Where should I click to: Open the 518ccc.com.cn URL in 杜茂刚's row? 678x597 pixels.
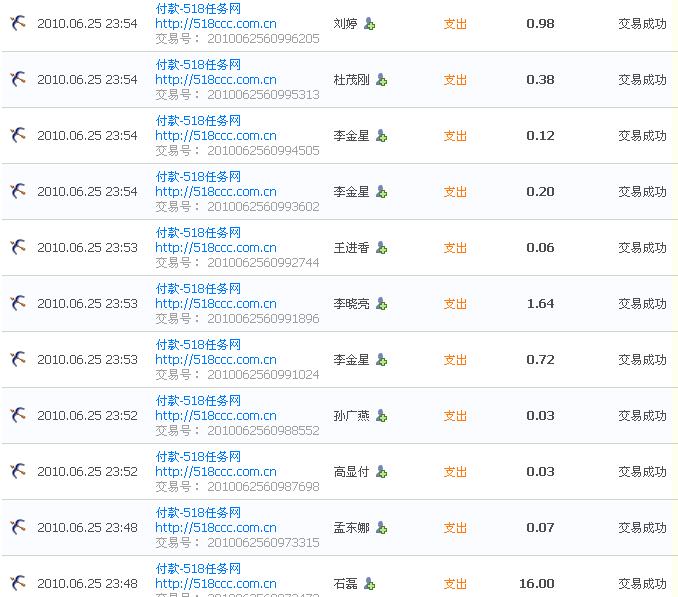[215, 79]
